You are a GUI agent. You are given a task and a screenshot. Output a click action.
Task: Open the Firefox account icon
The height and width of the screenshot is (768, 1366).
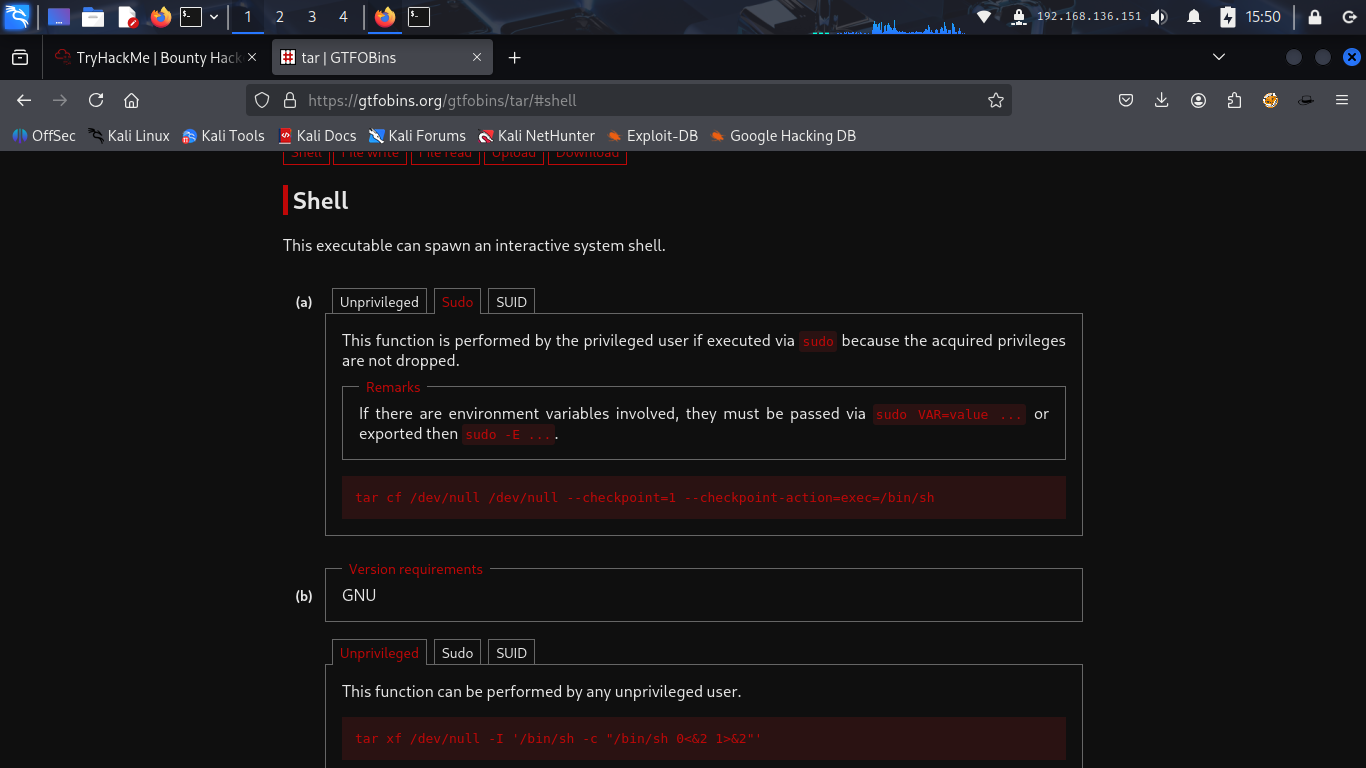(1198, 100)
